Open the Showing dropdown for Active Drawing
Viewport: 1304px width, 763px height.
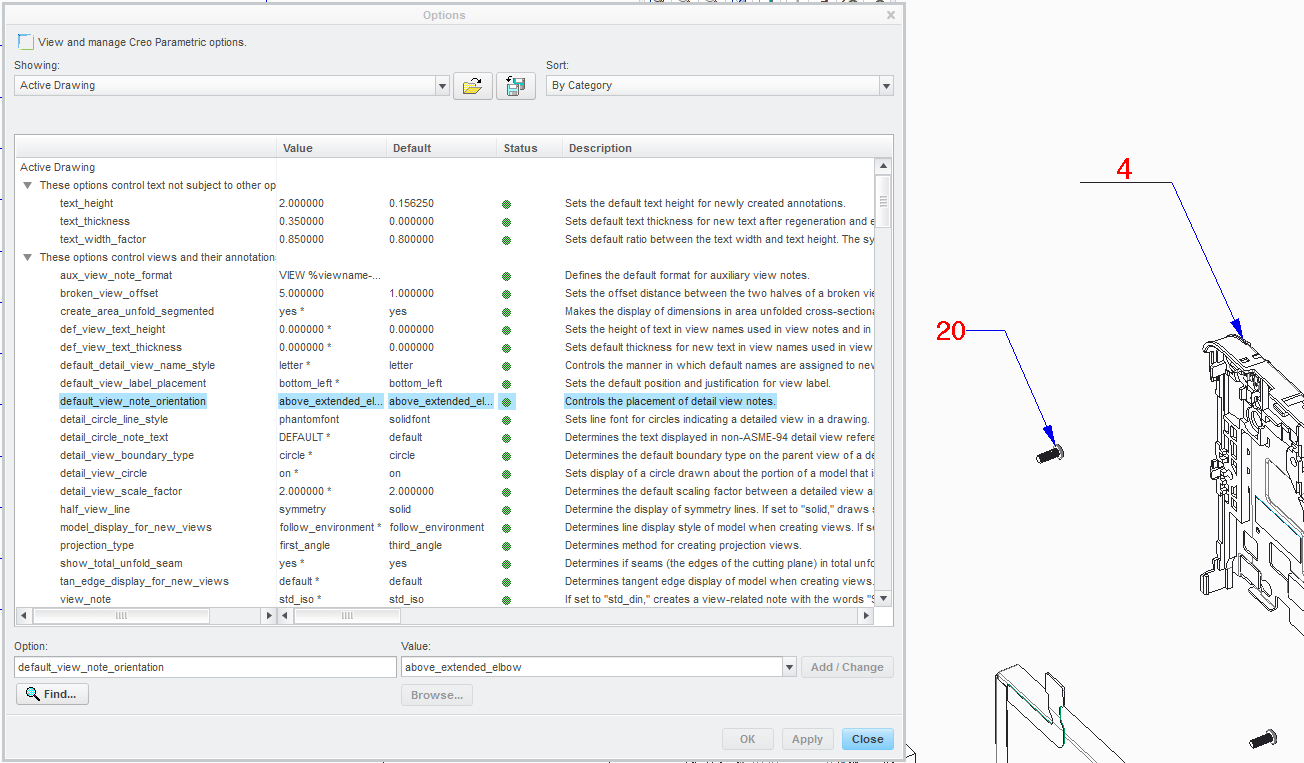pyautogui.click(x=442, y=86)
